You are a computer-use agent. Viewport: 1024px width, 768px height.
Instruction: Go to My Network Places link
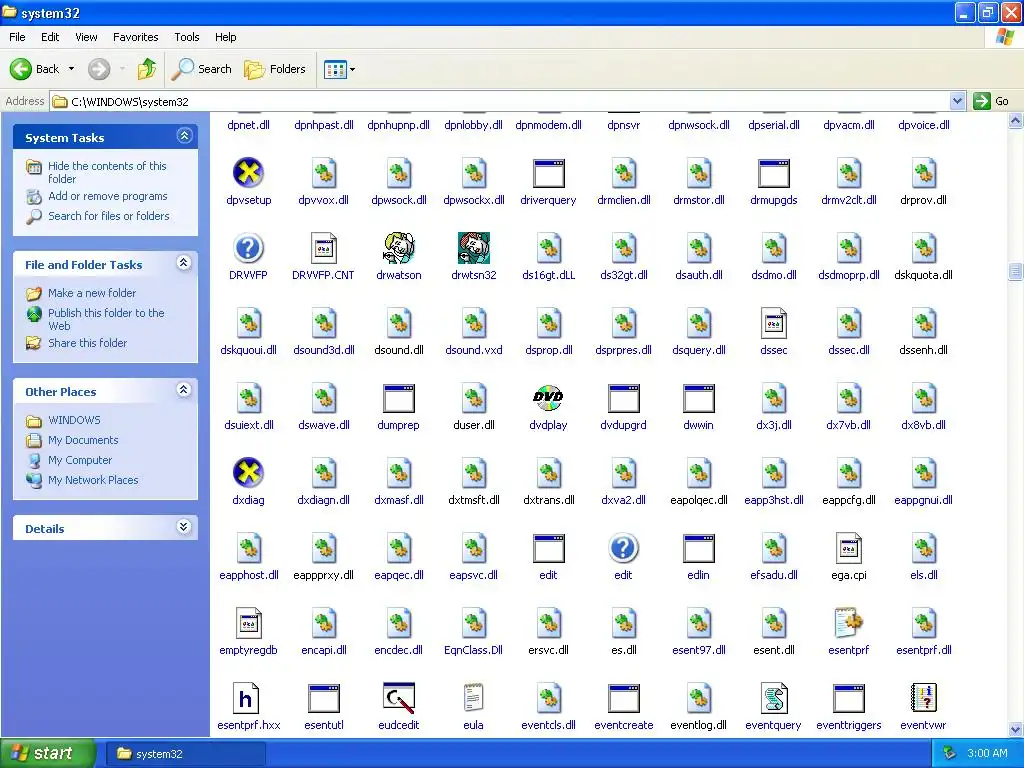pyautogui.click(x=93, y=480)
